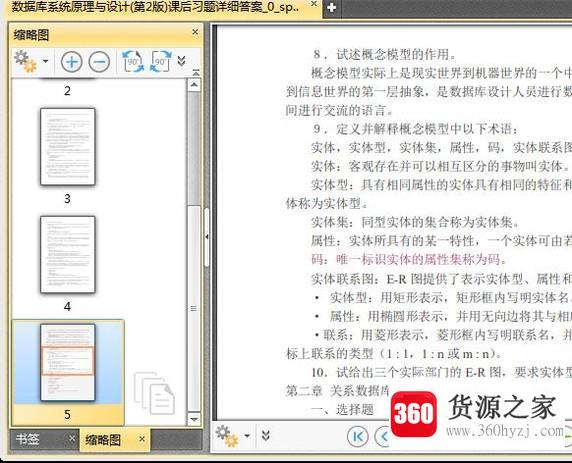Close the 缩略图 bottom tab

tap(142, 439)
